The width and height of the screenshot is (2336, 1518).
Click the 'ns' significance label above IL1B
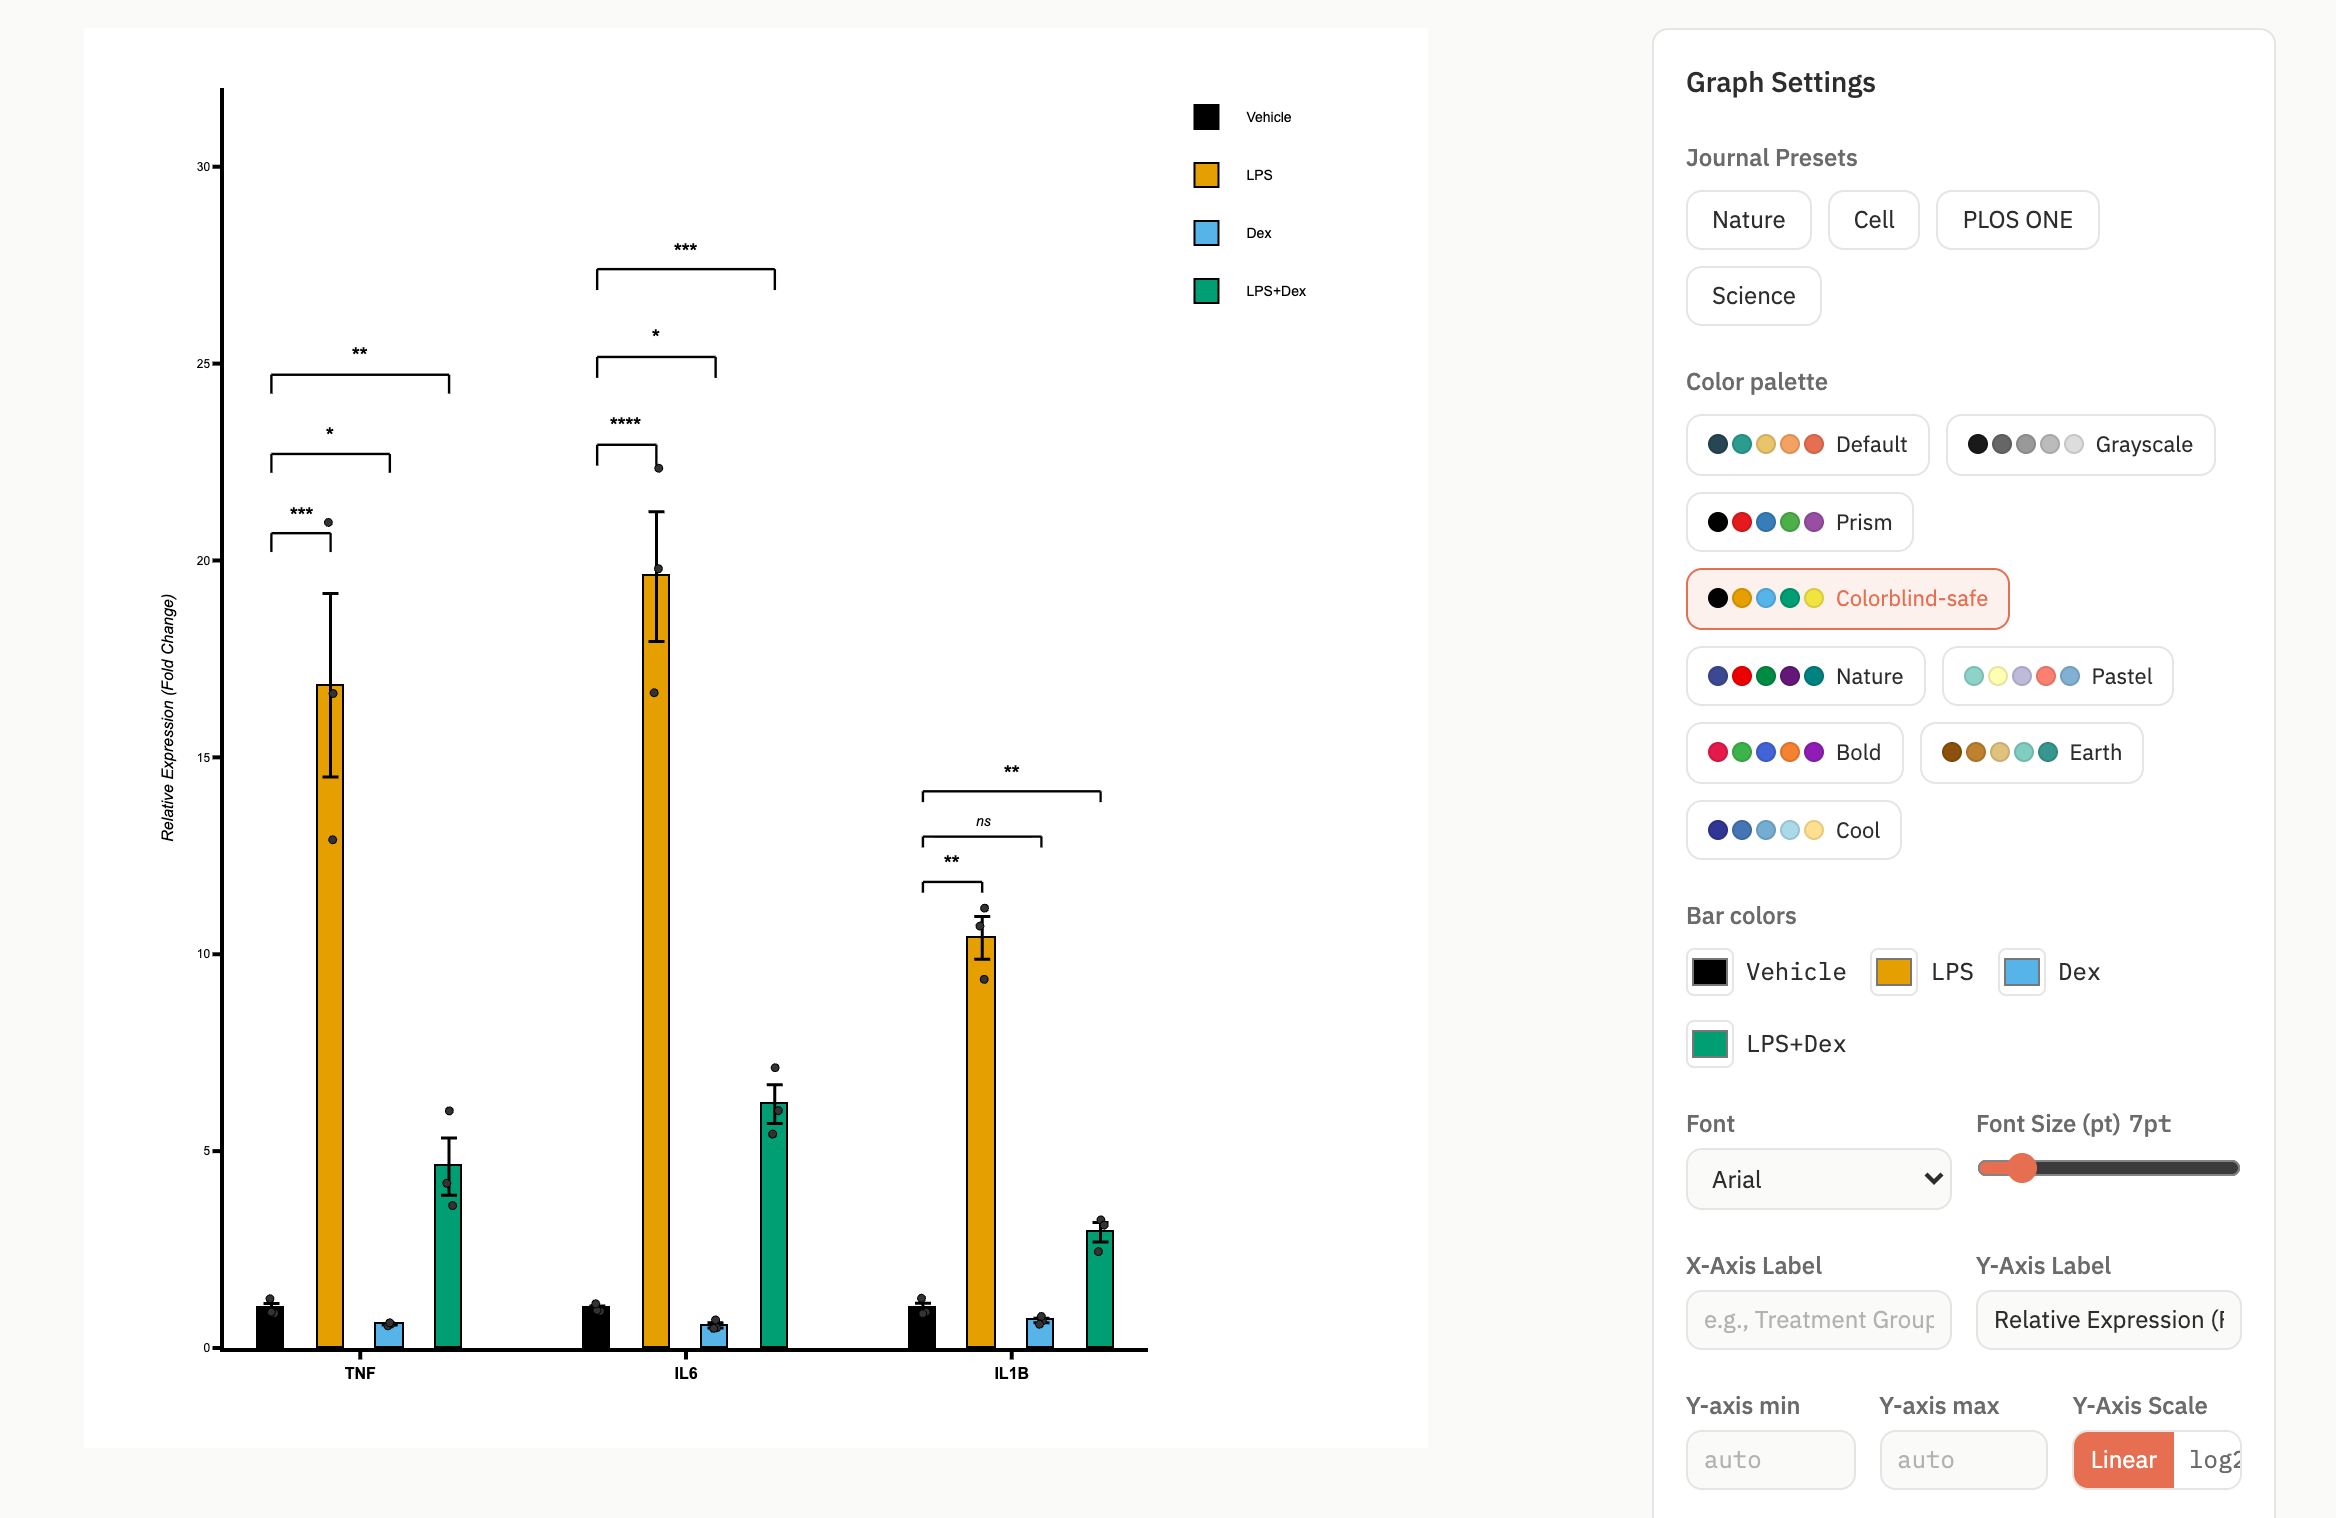coord(983,821)
